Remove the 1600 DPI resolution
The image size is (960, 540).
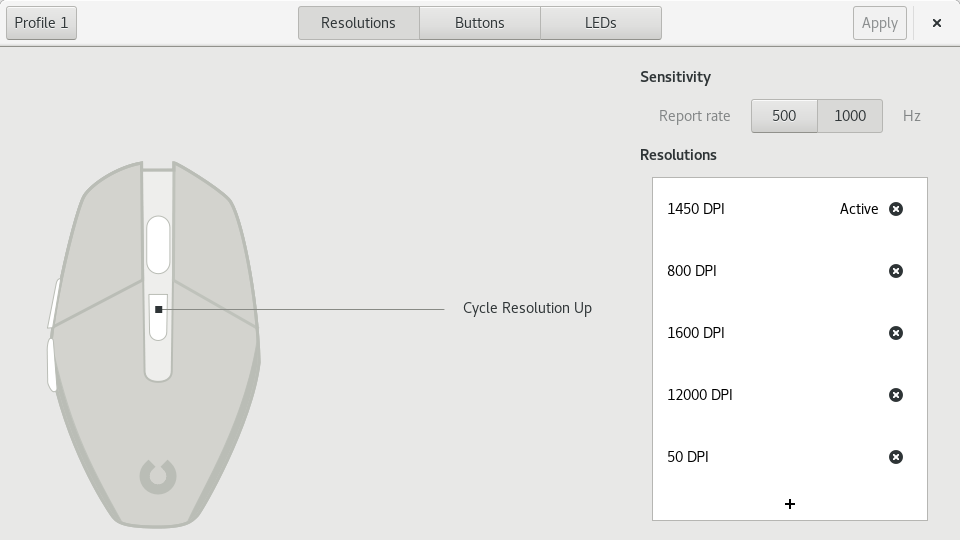[x=896, y=333]
